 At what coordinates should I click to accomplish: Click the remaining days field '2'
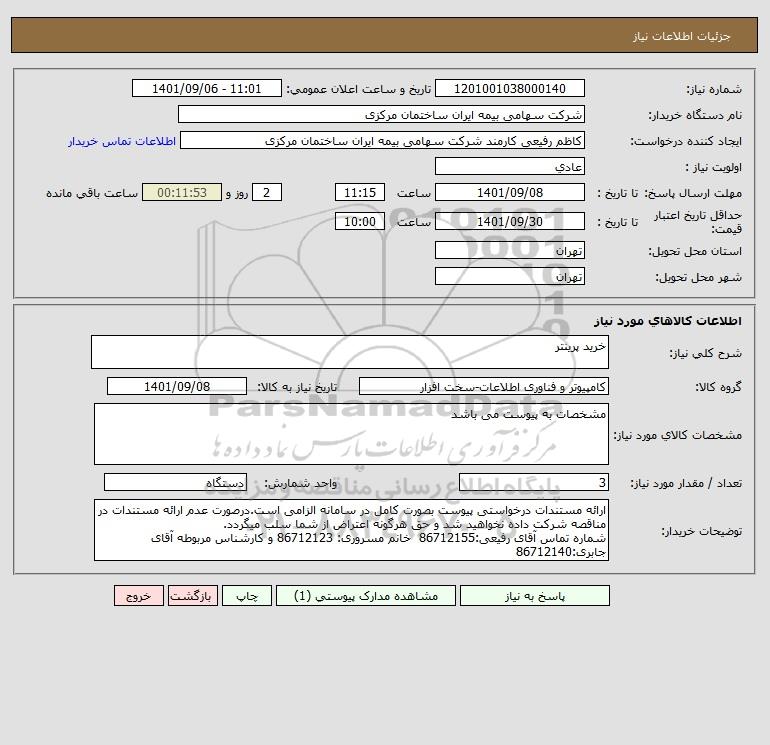pos(267,193)
